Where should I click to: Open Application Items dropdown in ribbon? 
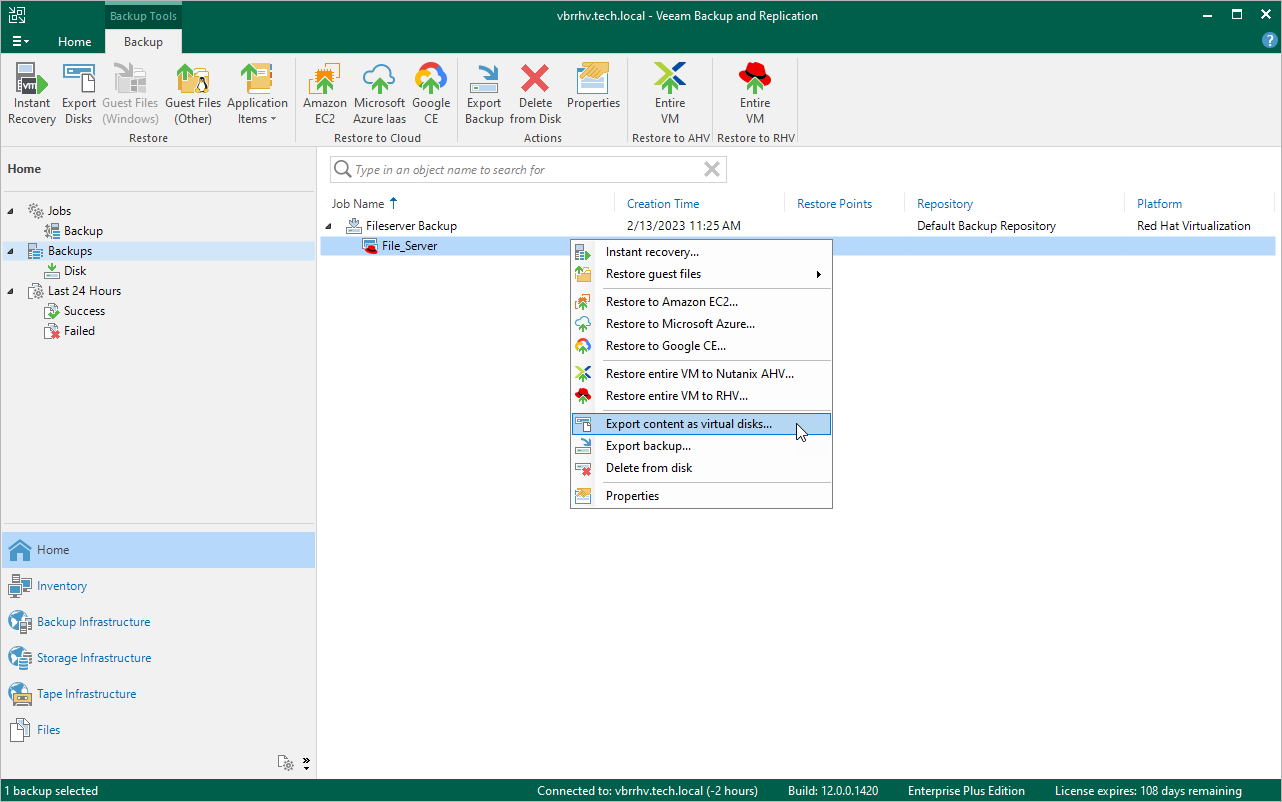(x=257, y=94)
